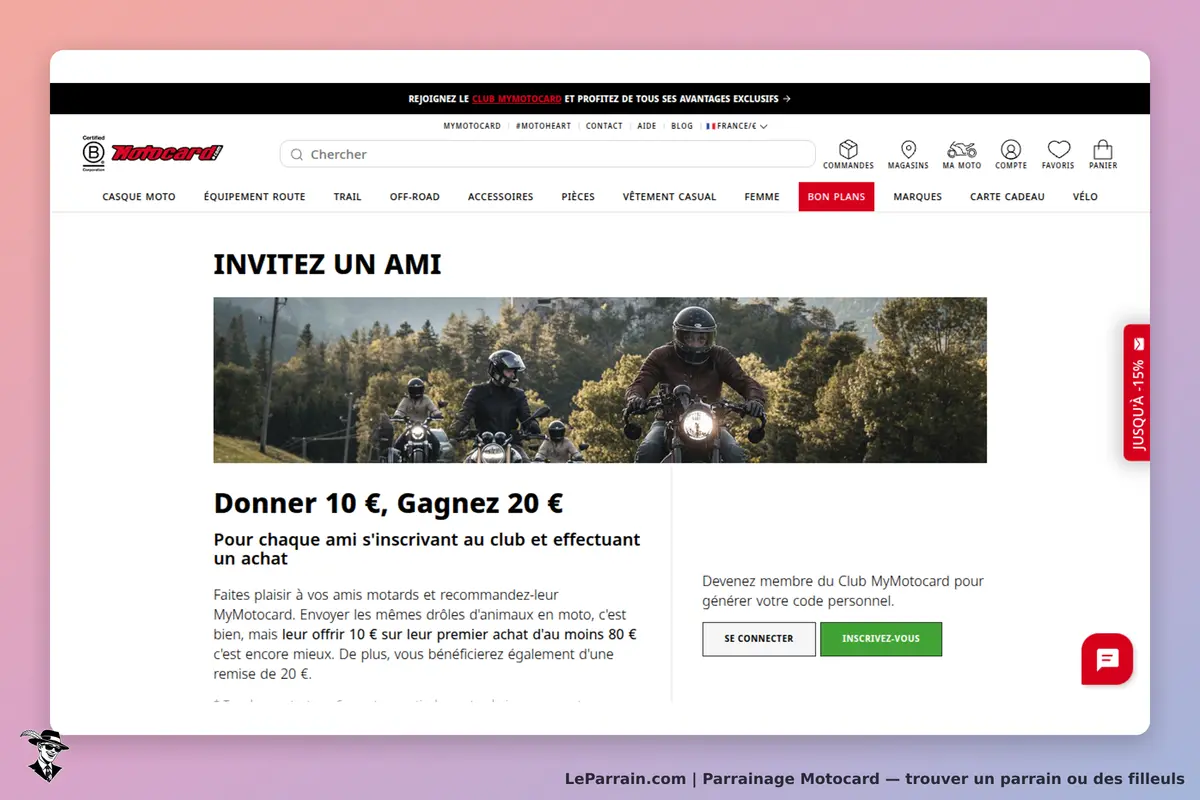1200x800 pixels.
Task: Open the Carte Cadeau menu
Action: click(x=1007, y=197)
